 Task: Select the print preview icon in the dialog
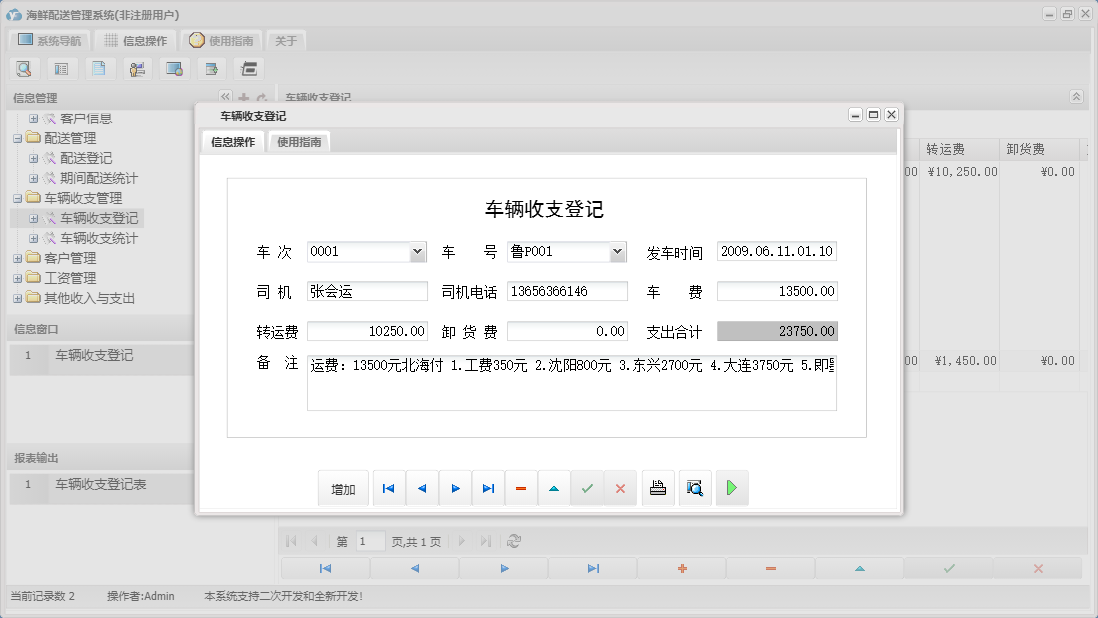pyautogui.click(x=695, y=488)
